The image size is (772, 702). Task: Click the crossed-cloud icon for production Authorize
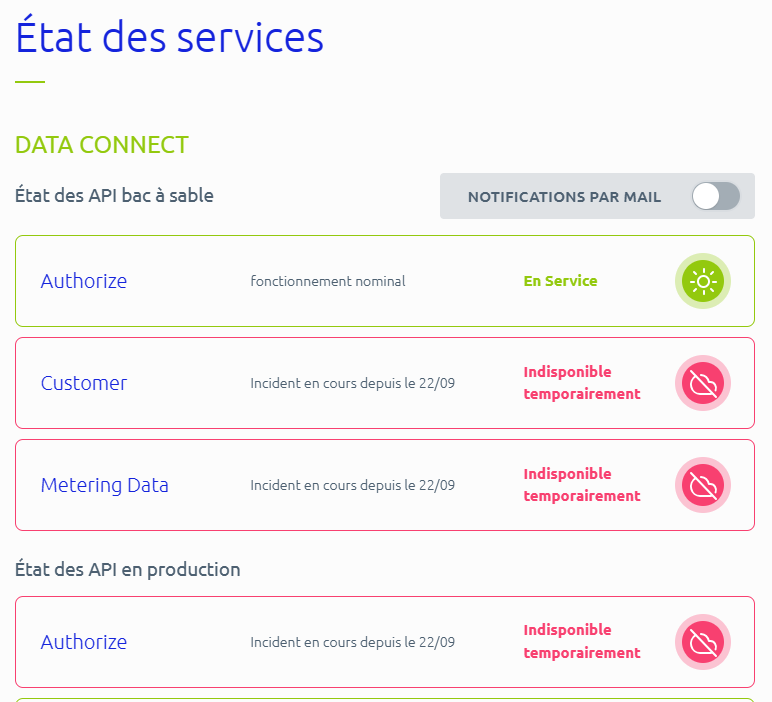coord(703,642)
